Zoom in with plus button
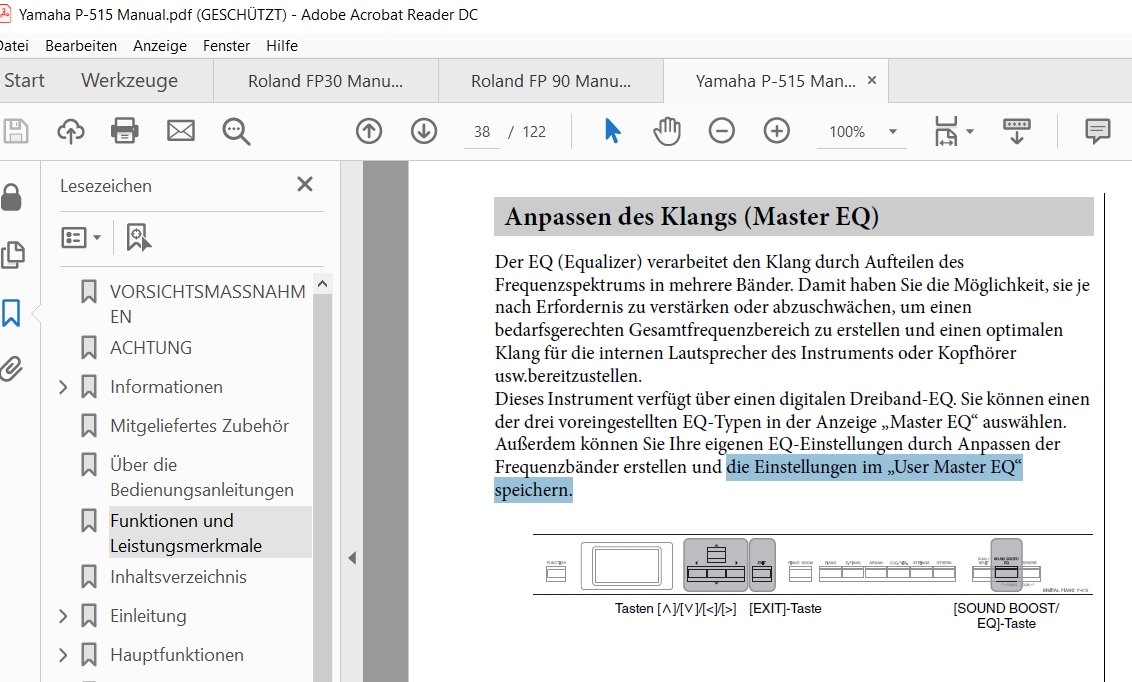 point(777,131)
